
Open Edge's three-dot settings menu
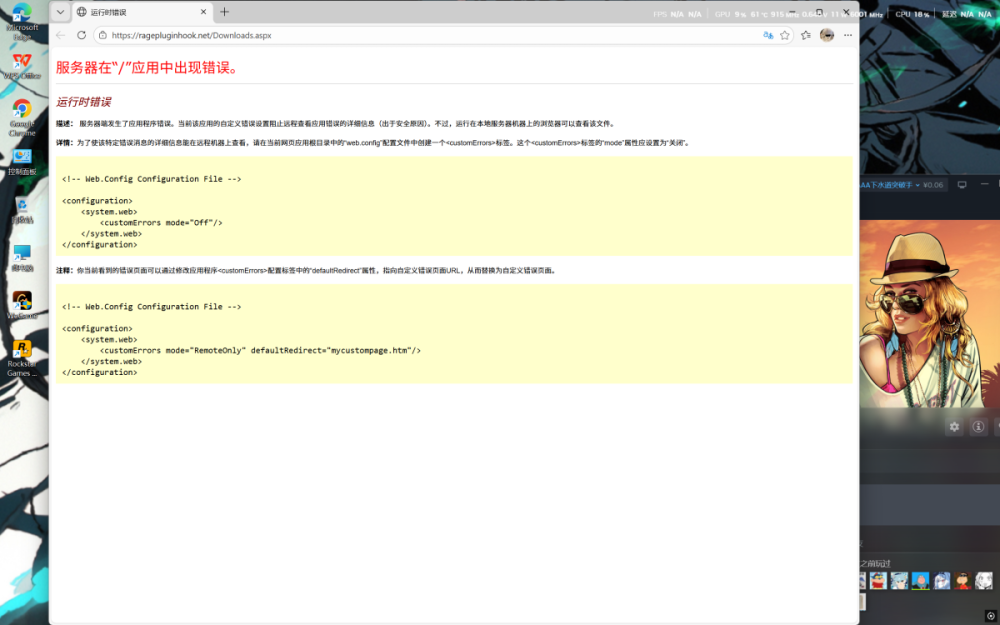[x=848, y=35]
